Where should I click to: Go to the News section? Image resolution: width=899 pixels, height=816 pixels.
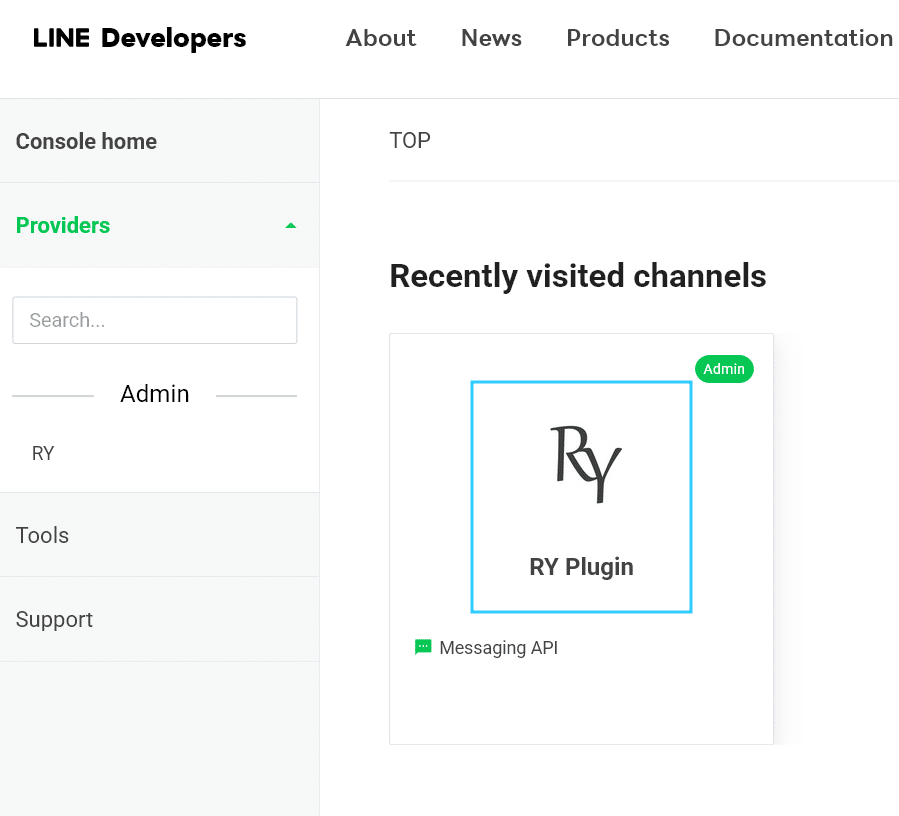[491, 38]
